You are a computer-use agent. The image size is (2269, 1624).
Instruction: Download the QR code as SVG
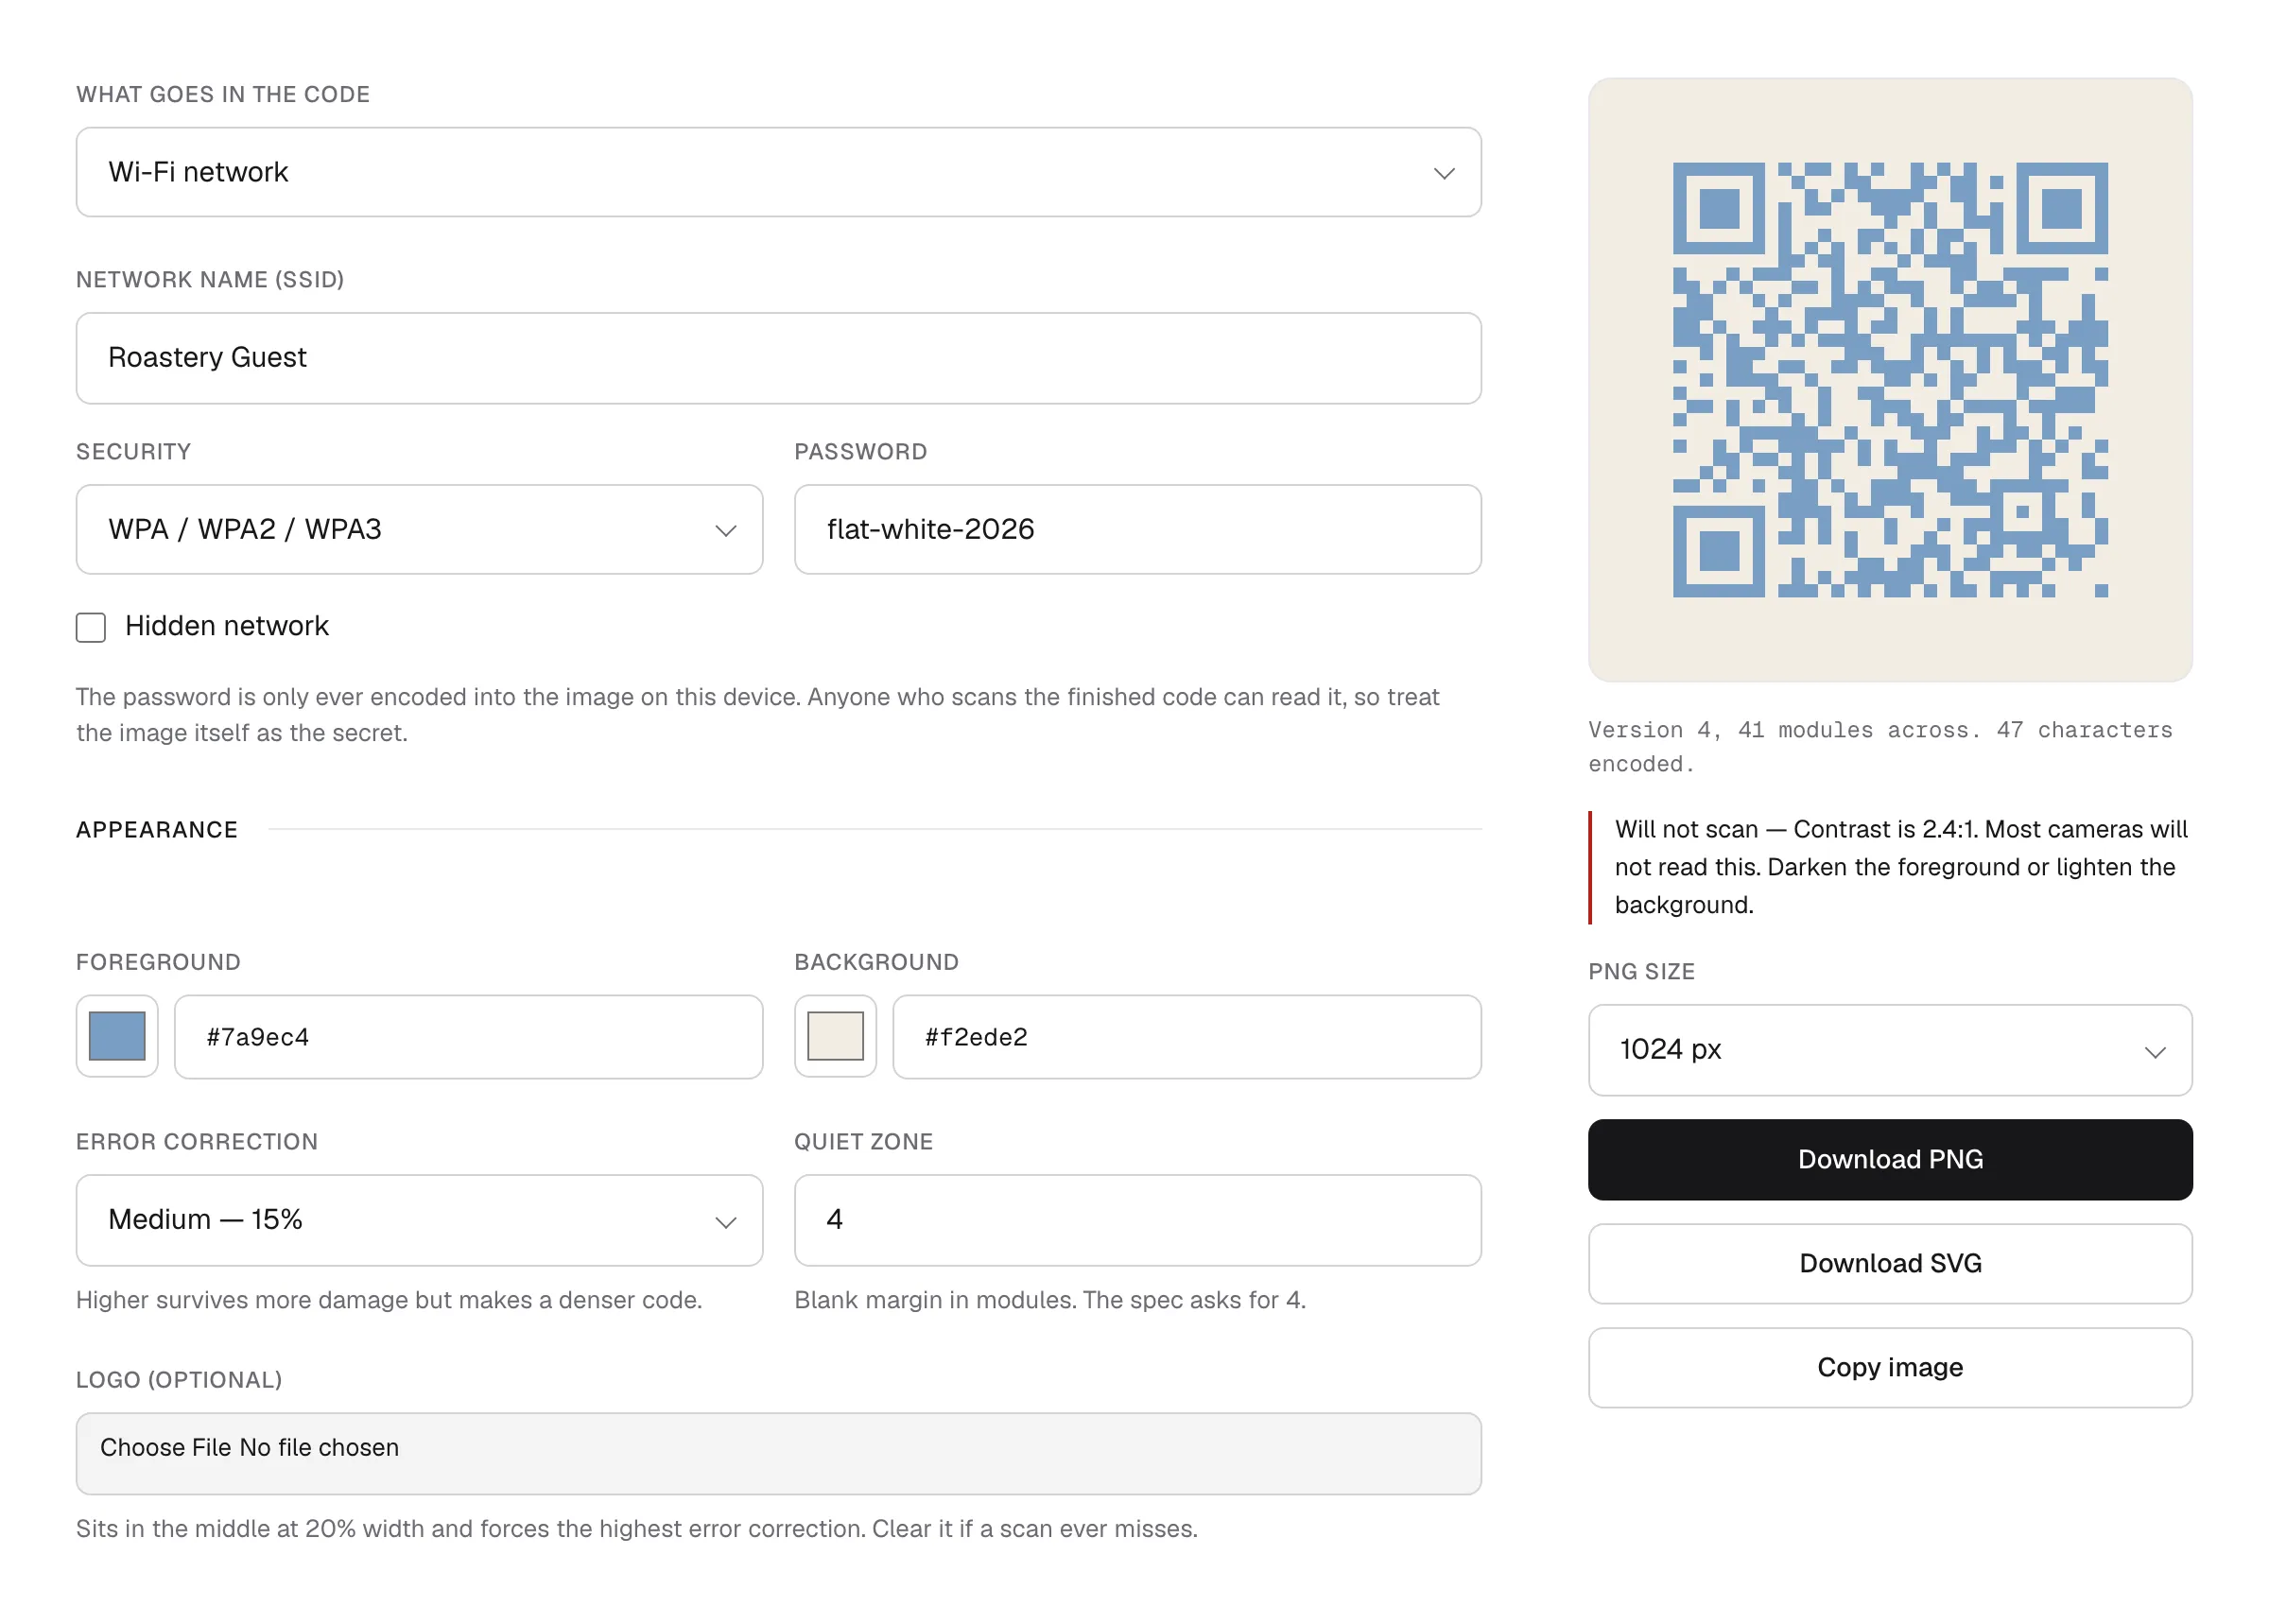pyautogui.click(x=1889, y=1264)
